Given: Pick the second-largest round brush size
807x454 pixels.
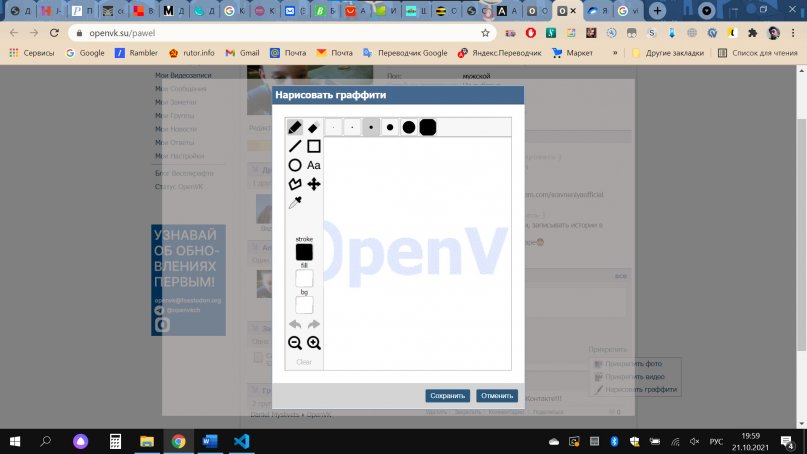Looking at the screenshot, I should pyautogui.click(x=409, y=127).
